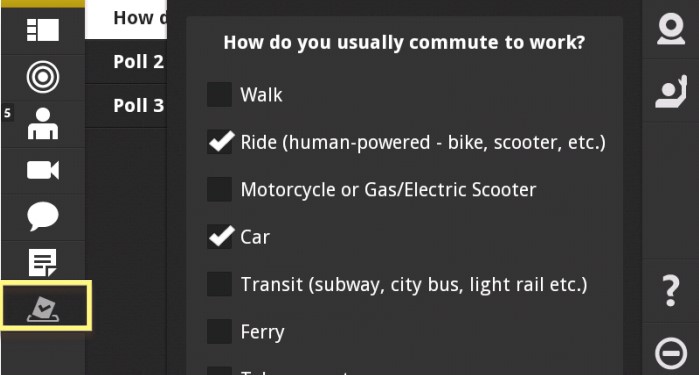Switch to the Poll 3 tab
The image size is (699, 375).
tap(126, 106)
